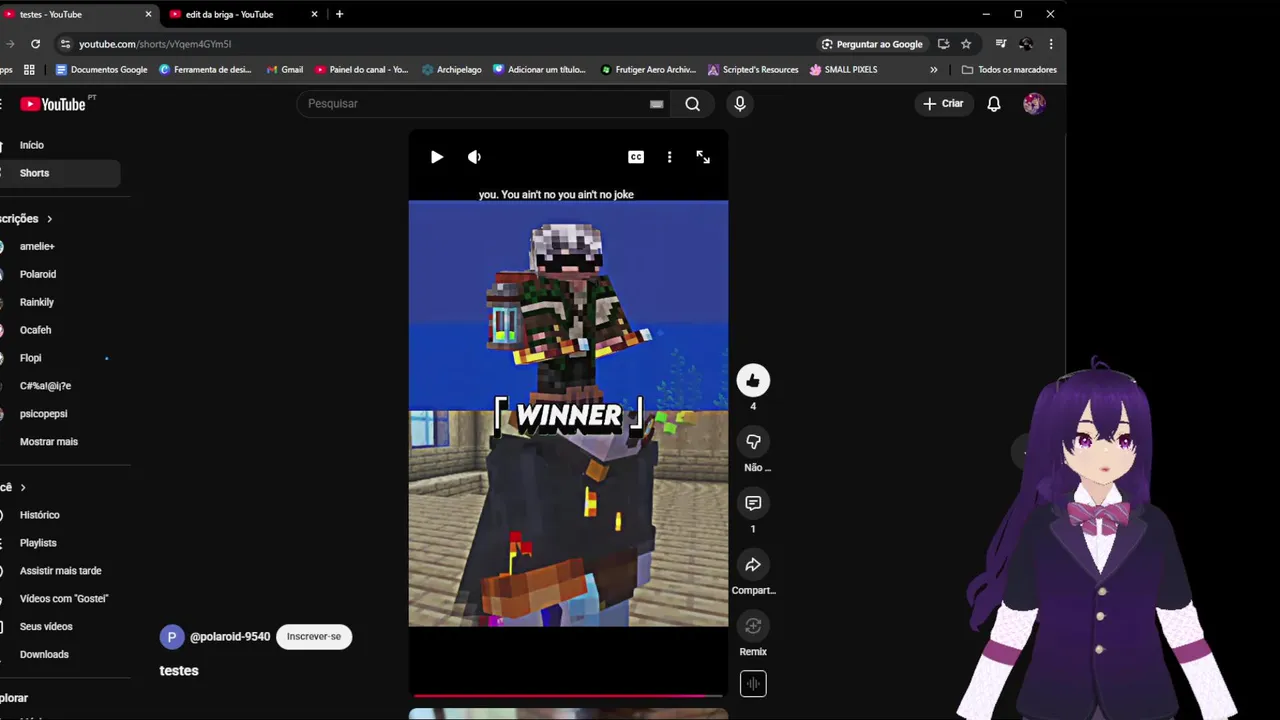Image resolution: width=1280 pixels, height=720 pixels.
Task: Remix this short
Action: (x=753, y=626)
